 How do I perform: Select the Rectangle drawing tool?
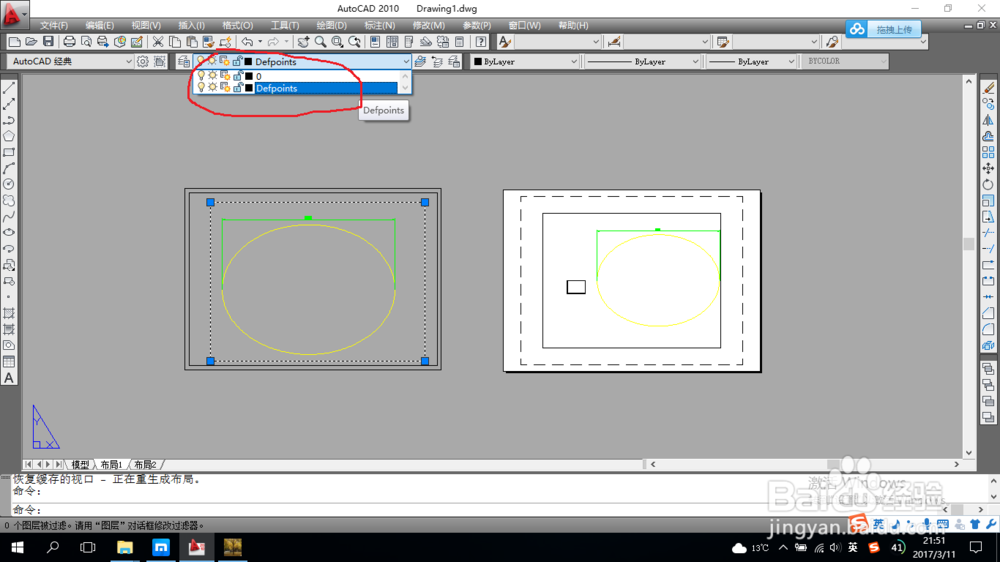[x=9, y=152]
